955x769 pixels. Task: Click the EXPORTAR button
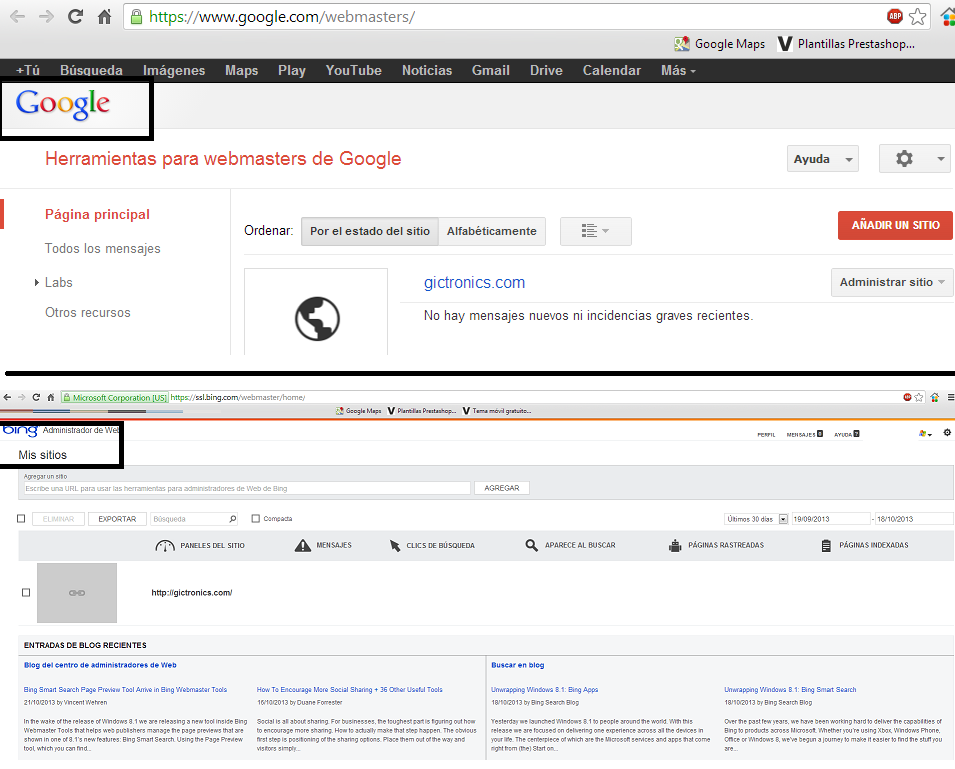[x=117, y=519]
